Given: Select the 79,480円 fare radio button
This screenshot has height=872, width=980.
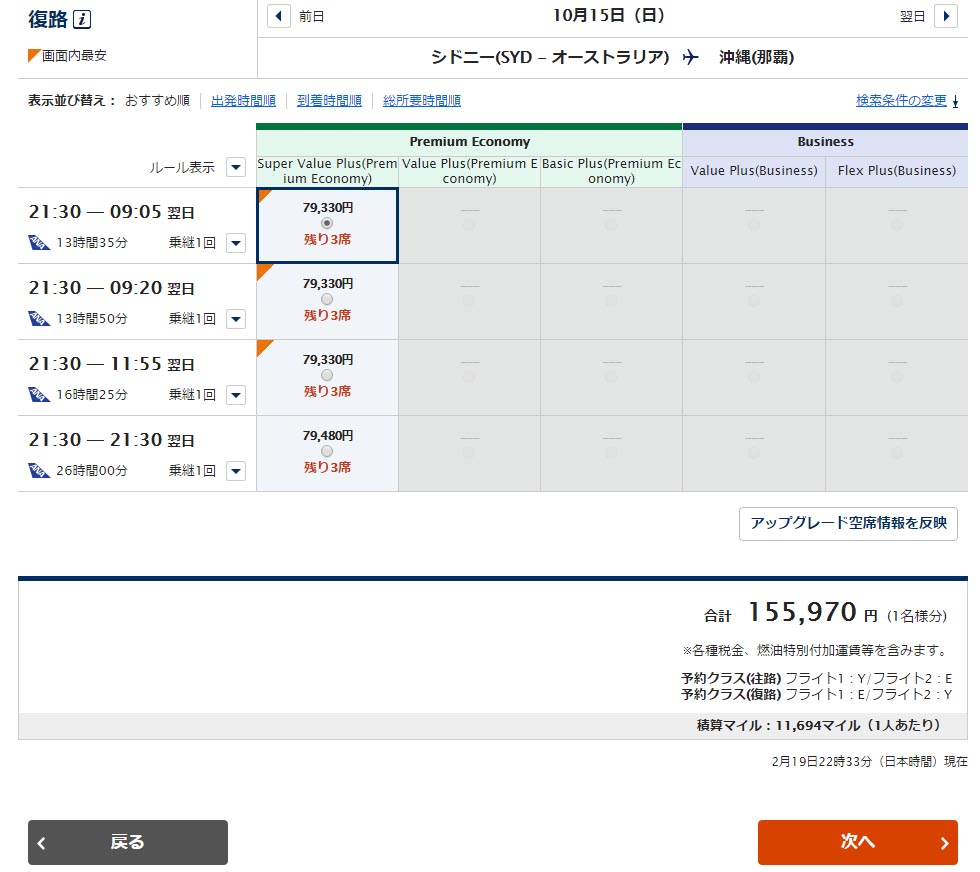Looking at the screenshot, I should click(327, 451).
